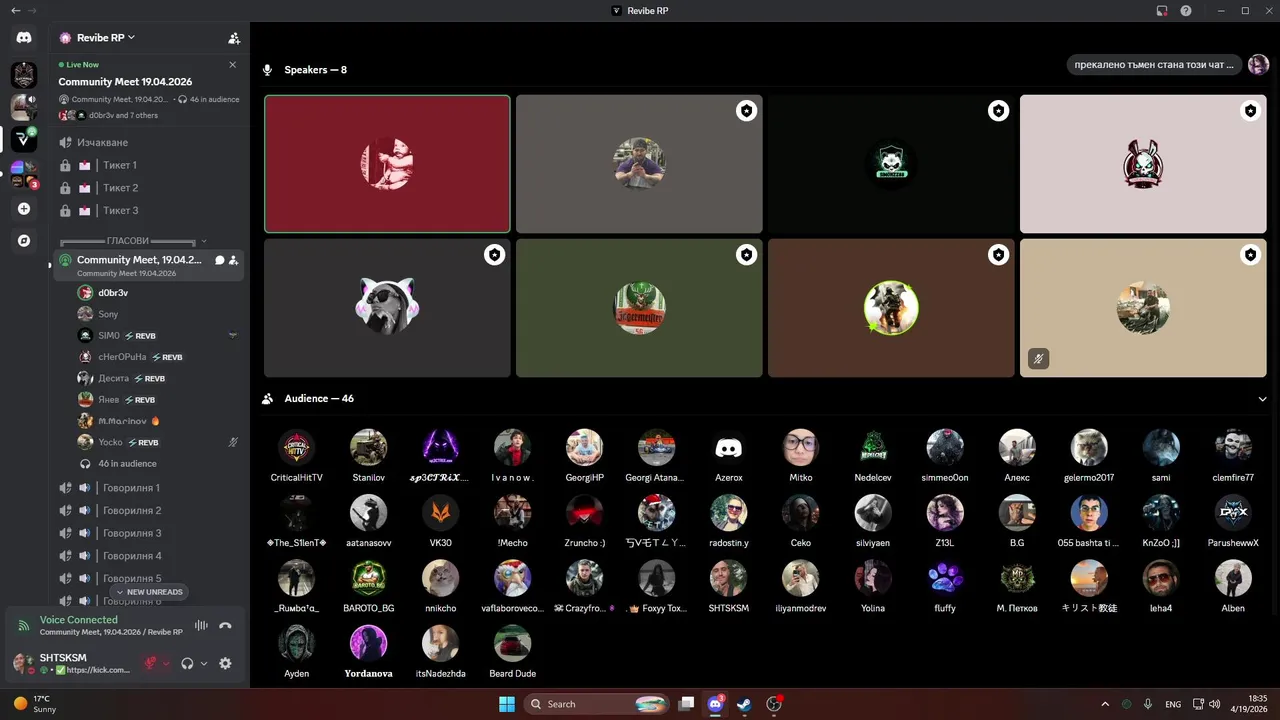Viewport: 1280px width, 720px height.
Task: Open Discord Direct Messages home icon
Action: click(24, 38)
